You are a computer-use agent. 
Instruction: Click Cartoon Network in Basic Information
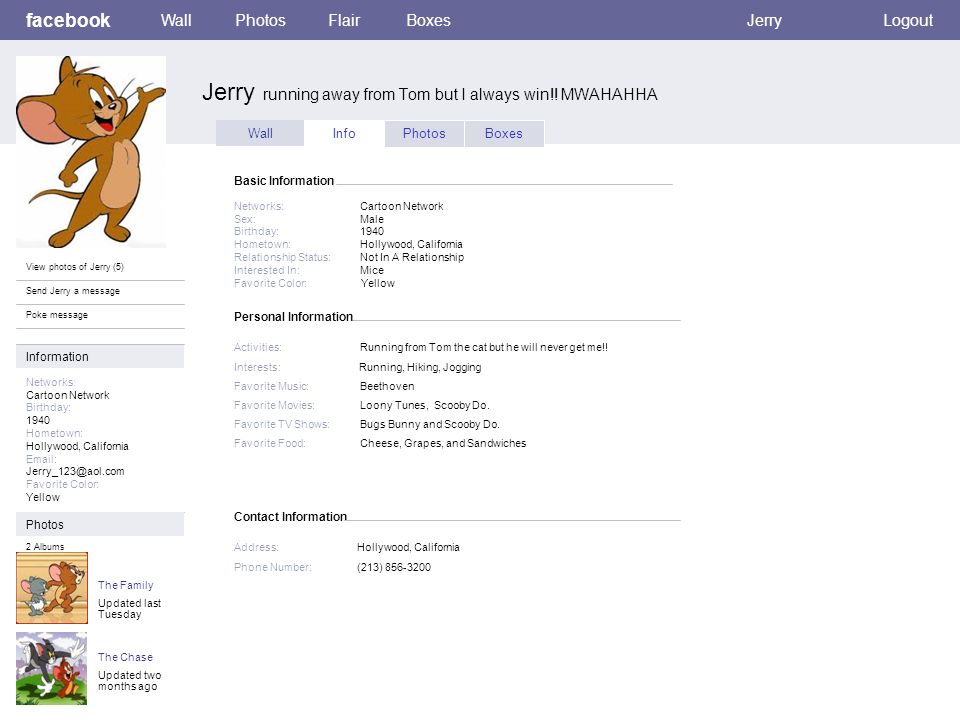click(x=402, y=206)
